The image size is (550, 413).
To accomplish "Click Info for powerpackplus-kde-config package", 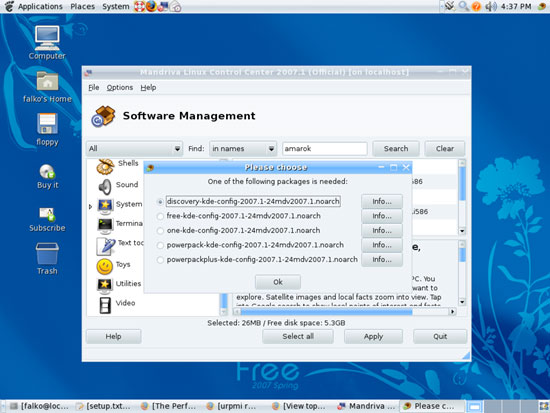I will 382,260.
